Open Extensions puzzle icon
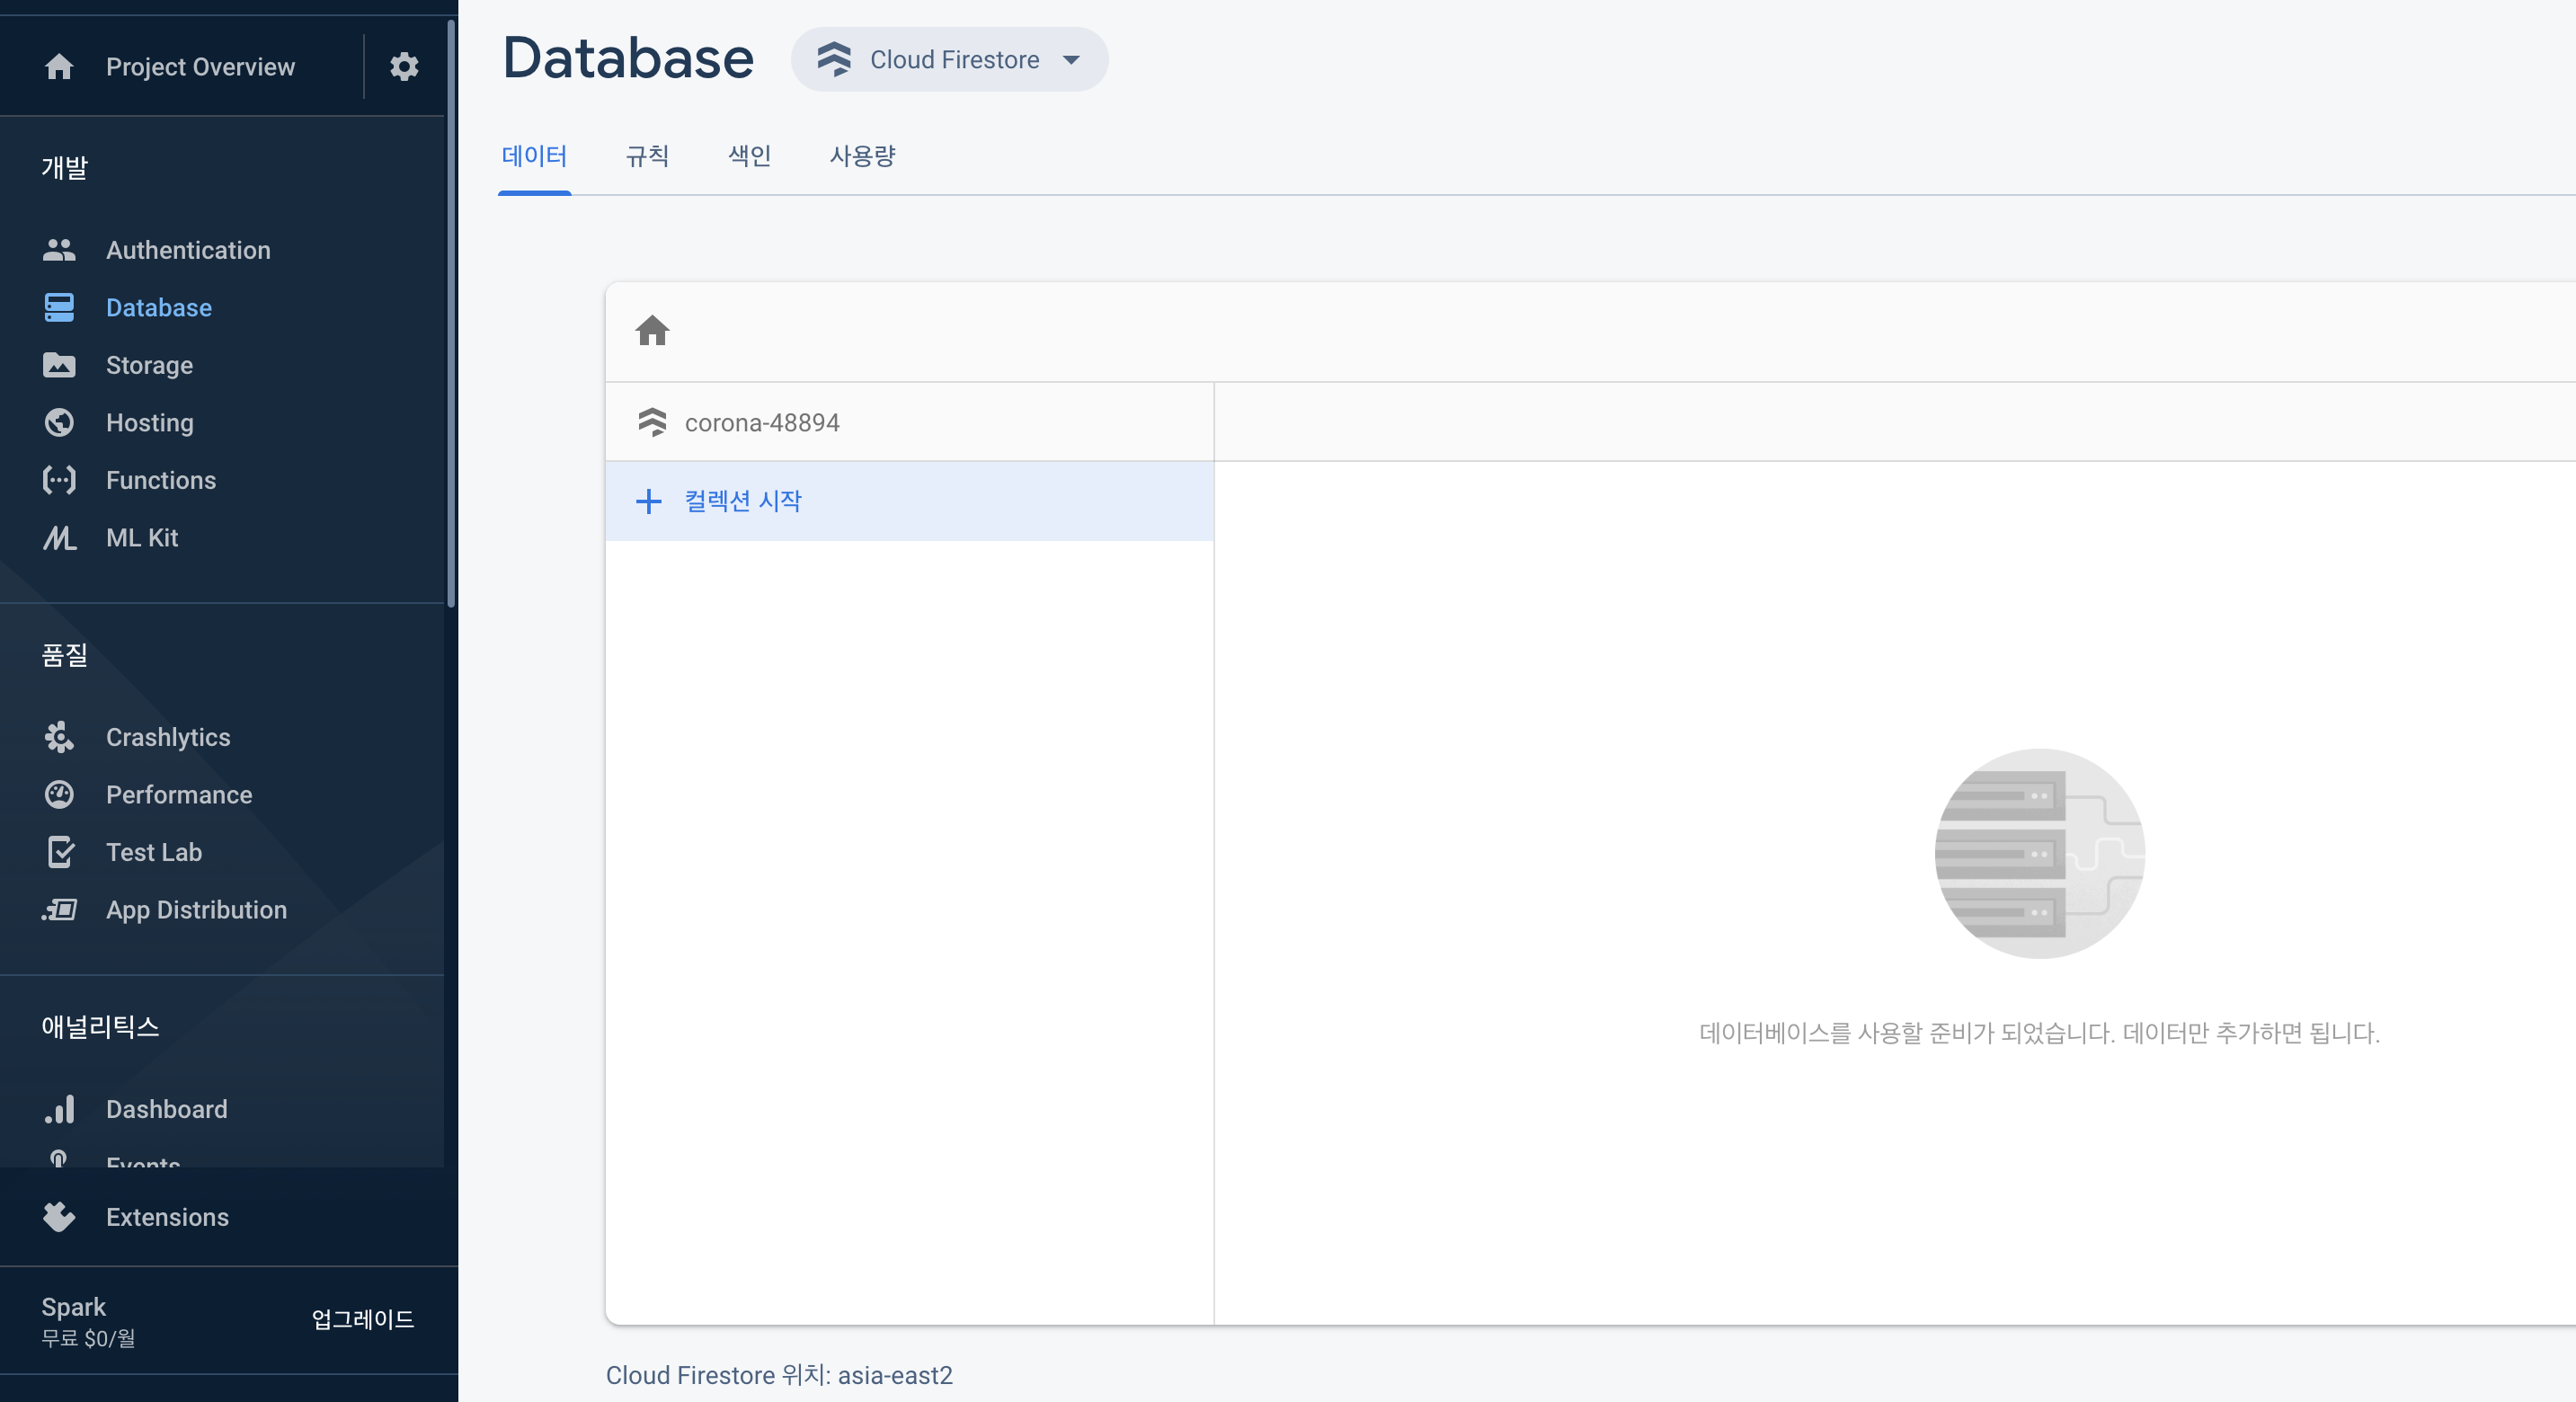This screenshot has height=1402, width=2576. [59, 1217]
